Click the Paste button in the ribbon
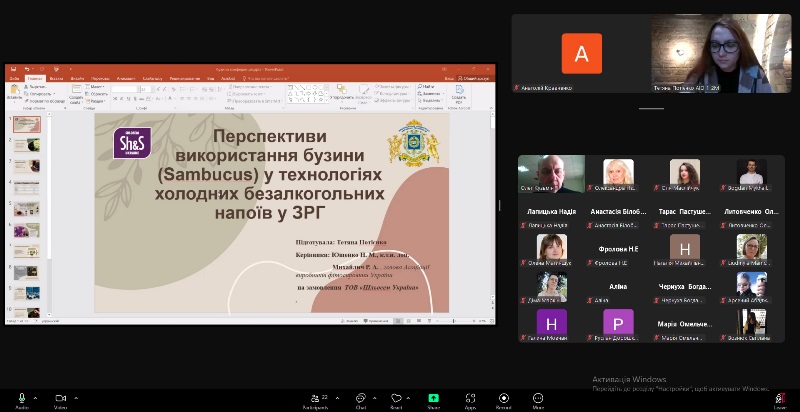Viewport: 800px width, 412px height. [14, 92]
